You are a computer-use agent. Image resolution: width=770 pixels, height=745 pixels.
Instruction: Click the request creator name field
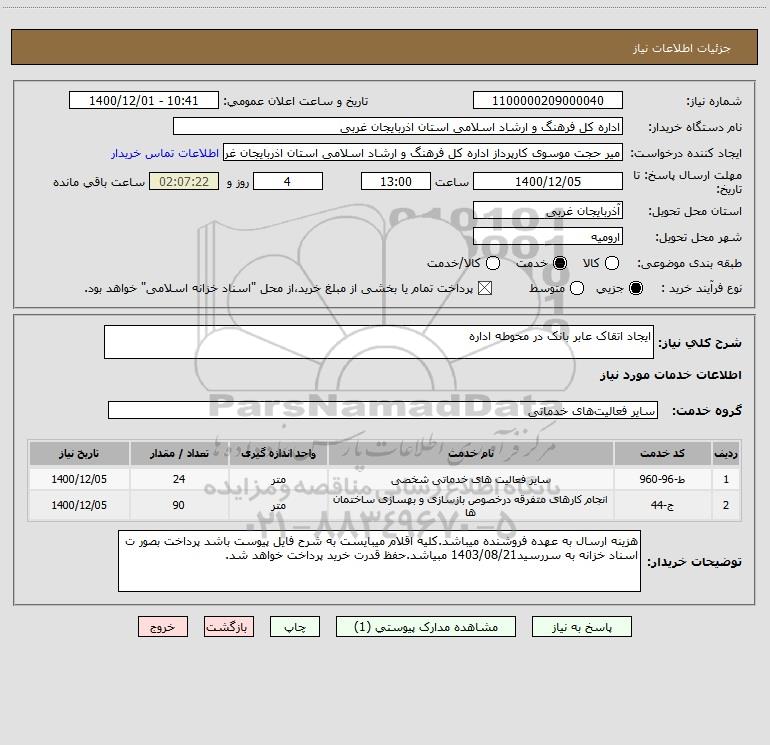[x=423, y=153]
